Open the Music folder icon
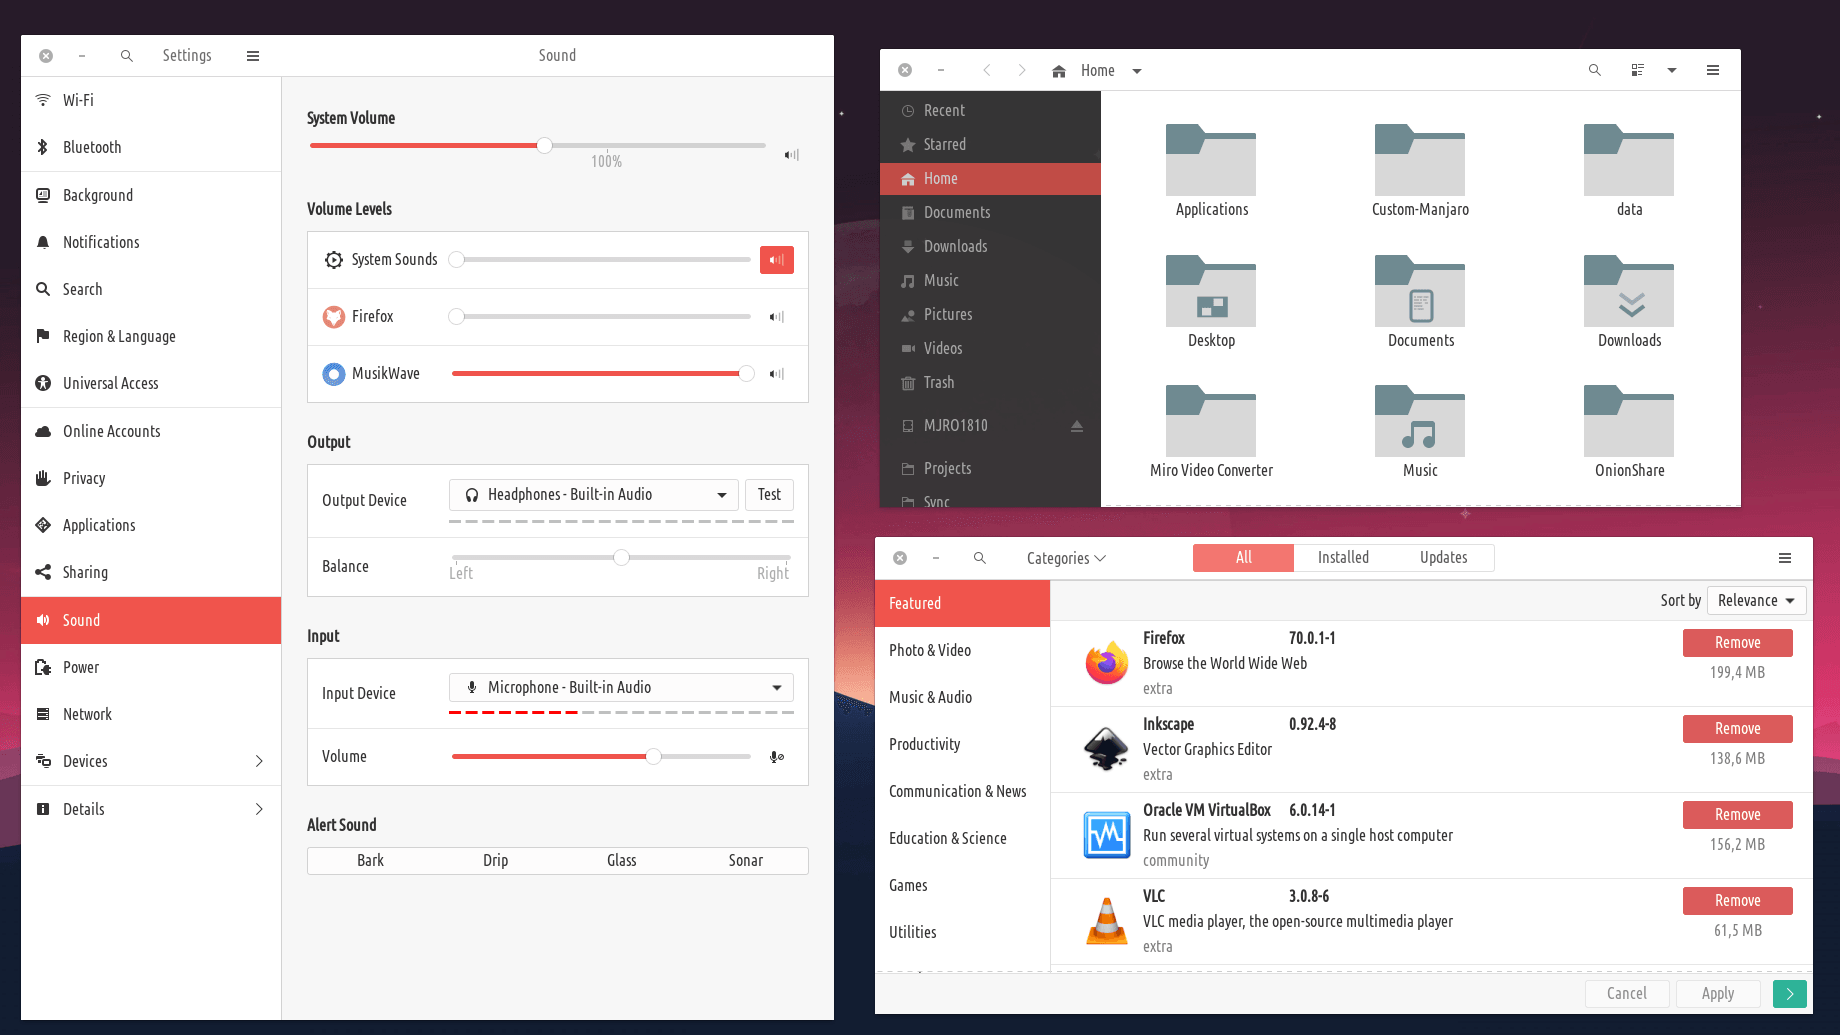This screenshot has width=1840, height=1035. (1419, 422)
